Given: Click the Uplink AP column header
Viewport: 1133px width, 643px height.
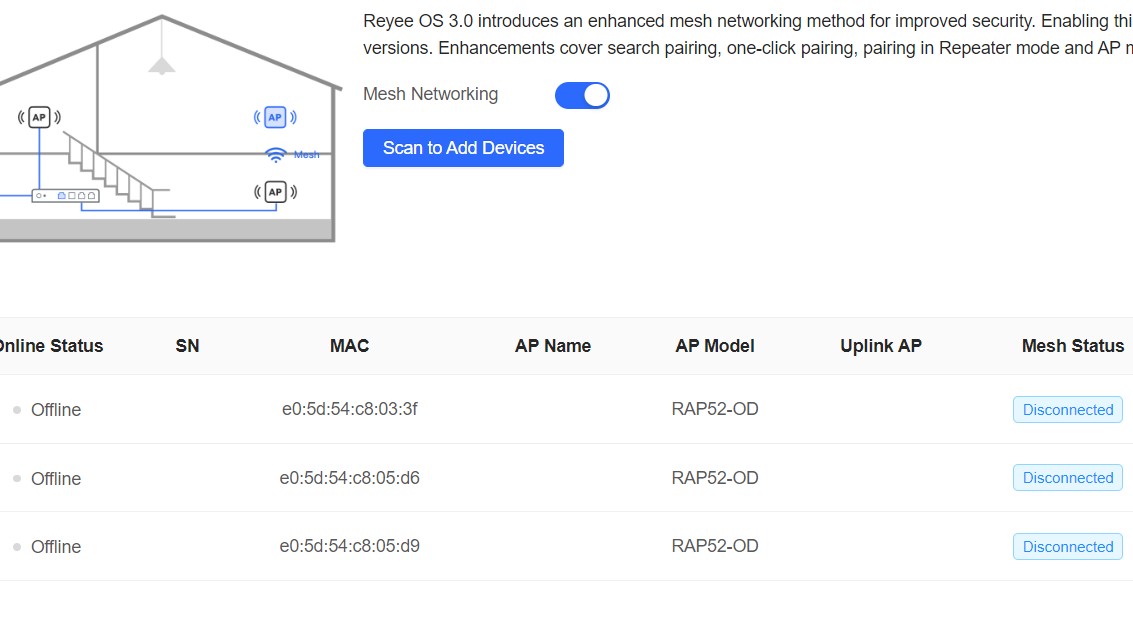Looking at the screenshot, I should coord(880,346).
